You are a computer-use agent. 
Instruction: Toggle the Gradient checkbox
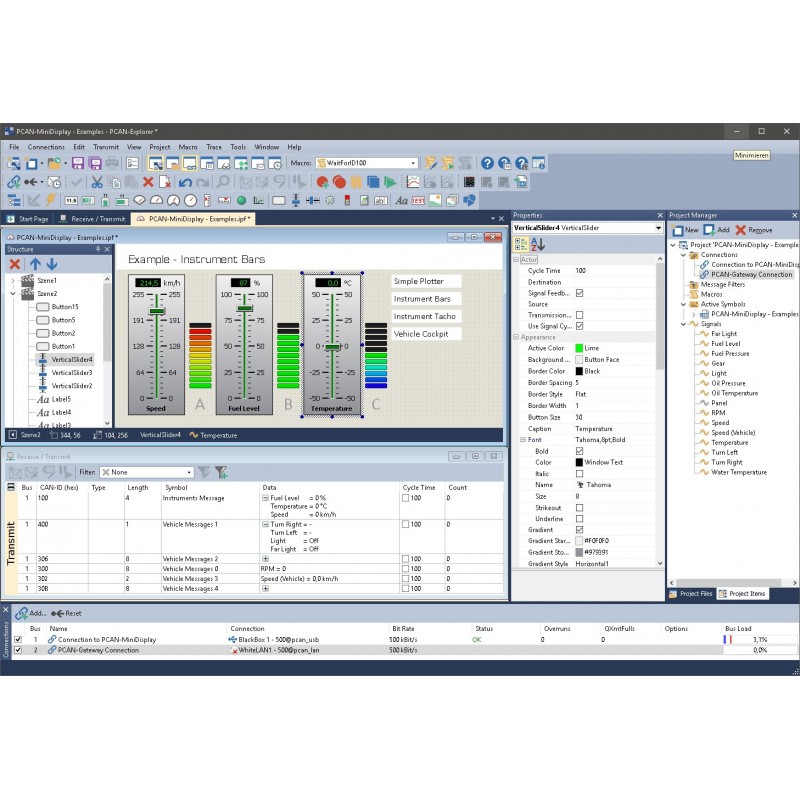point(580,530)
